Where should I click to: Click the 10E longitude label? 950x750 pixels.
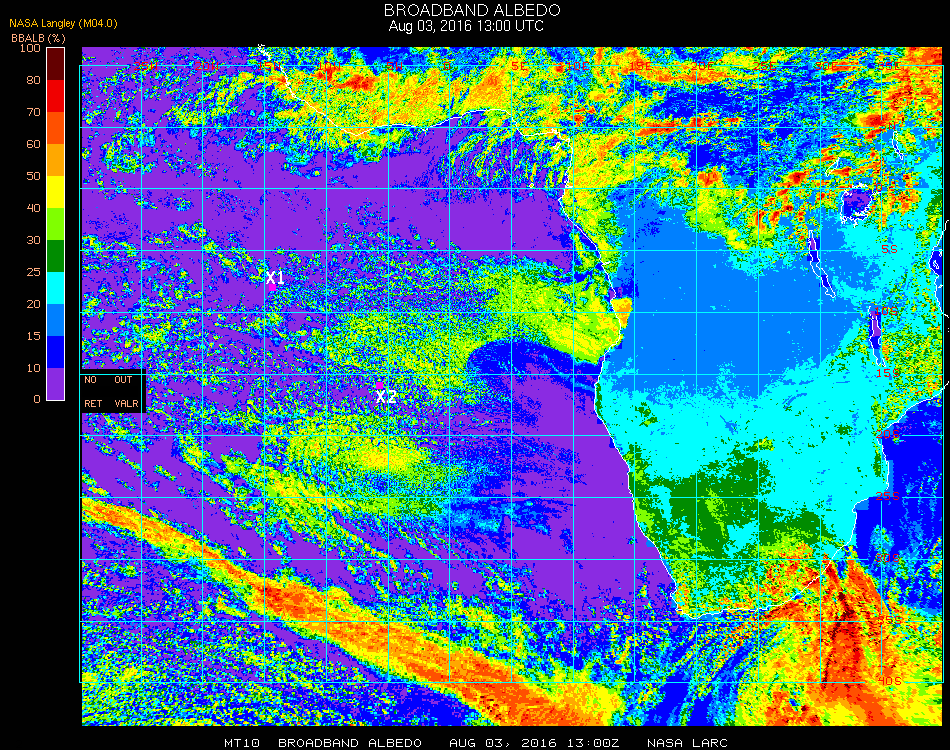click(x=577, y=66)
